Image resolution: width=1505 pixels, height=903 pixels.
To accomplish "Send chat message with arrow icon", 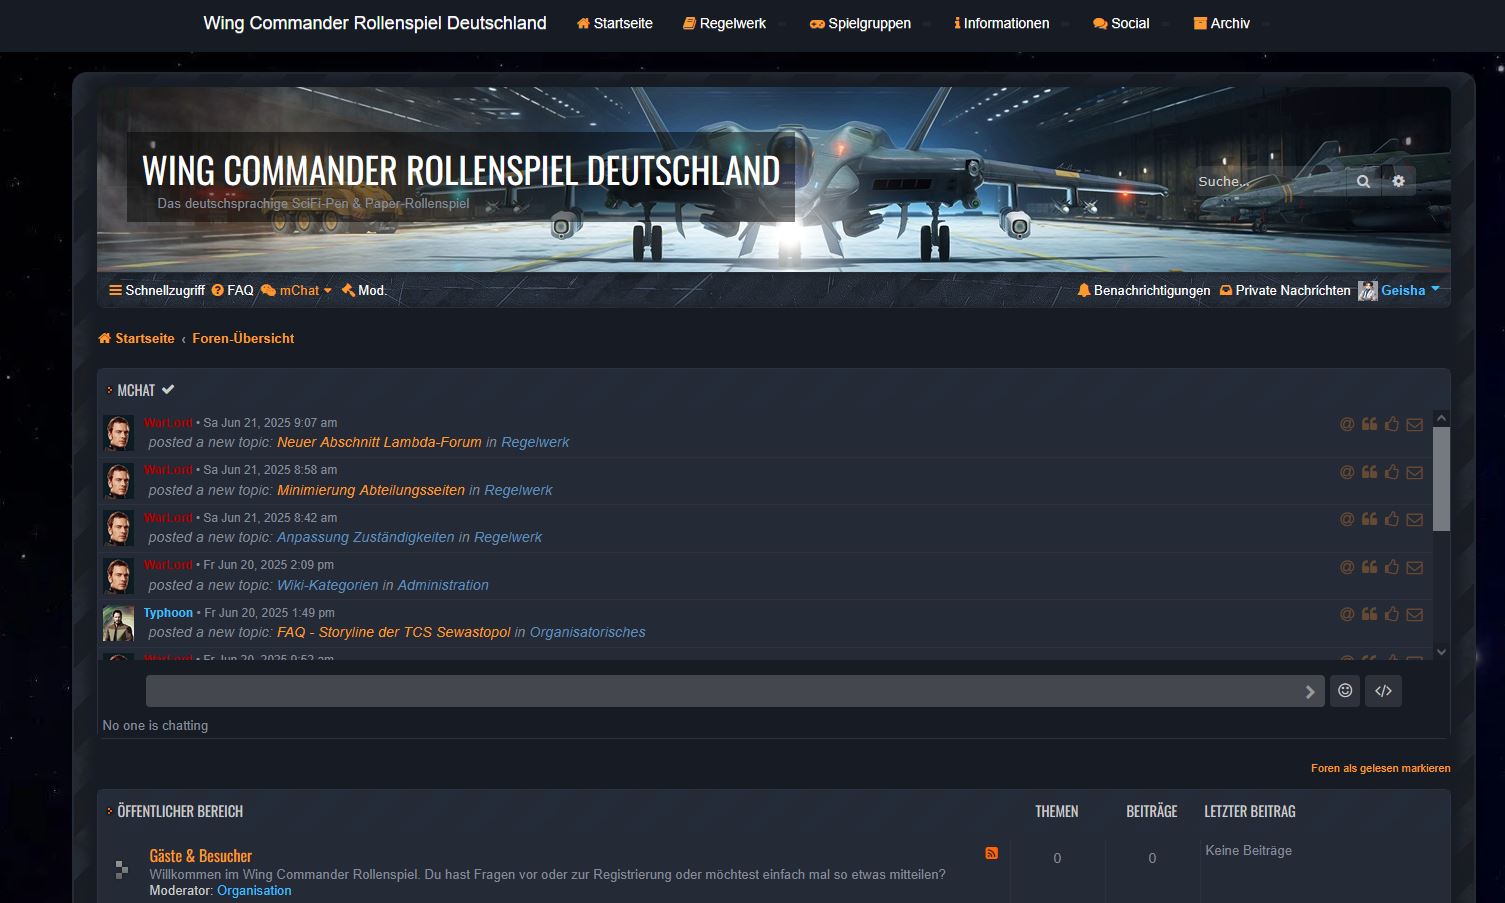I will click(1309, 692).
